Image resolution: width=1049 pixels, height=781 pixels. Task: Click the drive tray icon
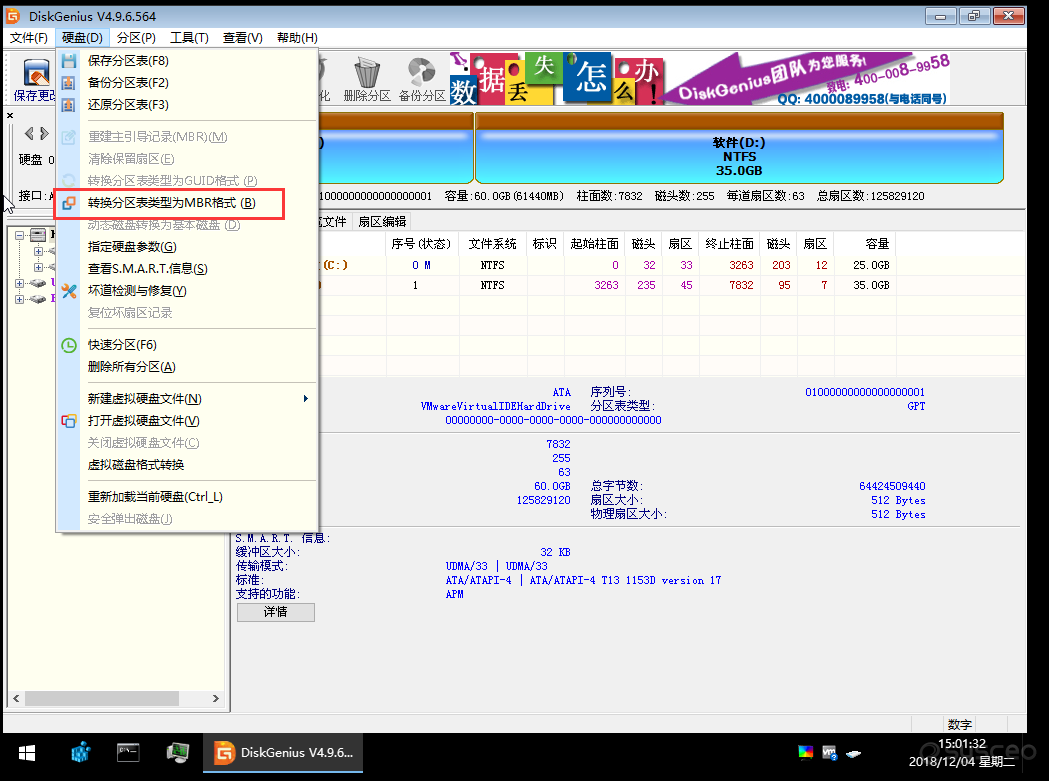(854, 753)
